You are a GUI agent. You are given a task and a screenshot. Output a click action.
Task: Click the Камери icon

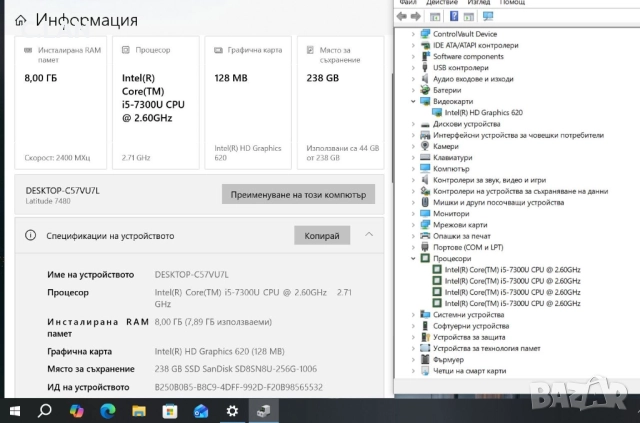425,146
